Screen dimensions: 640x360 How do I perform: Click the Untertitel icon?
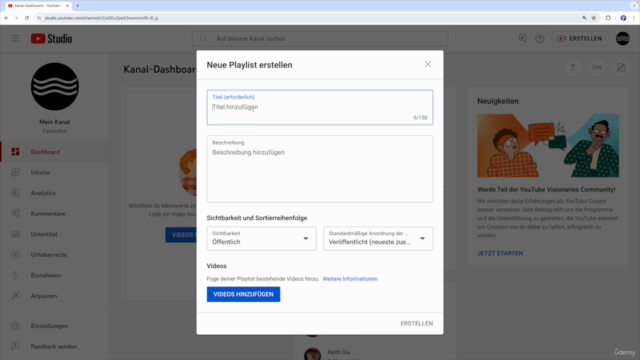coord(15,234)
